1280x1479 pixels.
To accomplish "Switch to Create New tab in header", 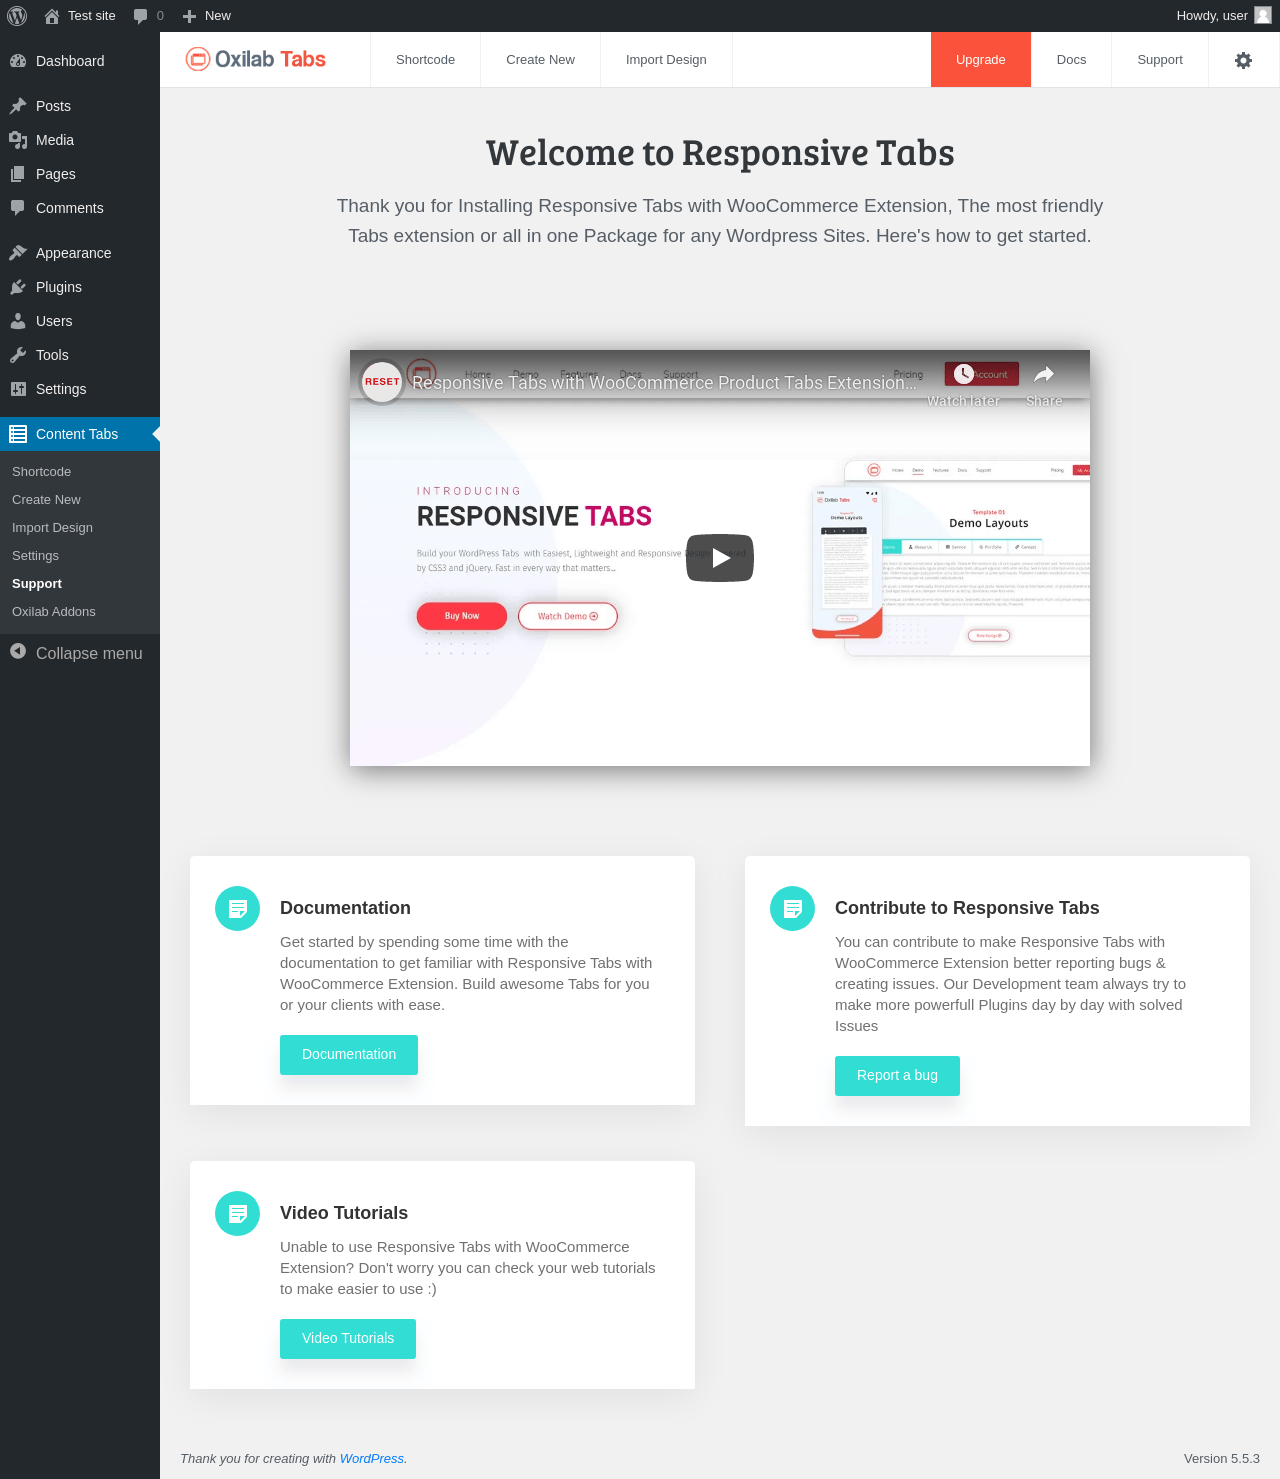I will click(x=540, y=60).
